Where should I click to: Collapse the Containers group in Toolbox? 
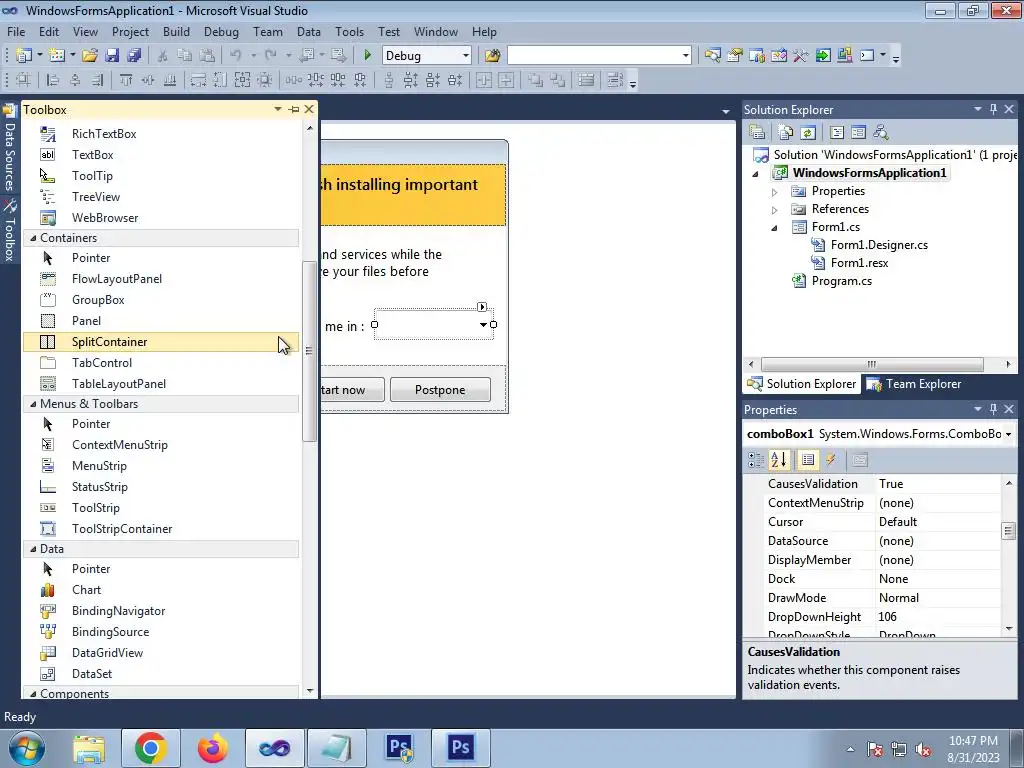[x=33, y=238]
